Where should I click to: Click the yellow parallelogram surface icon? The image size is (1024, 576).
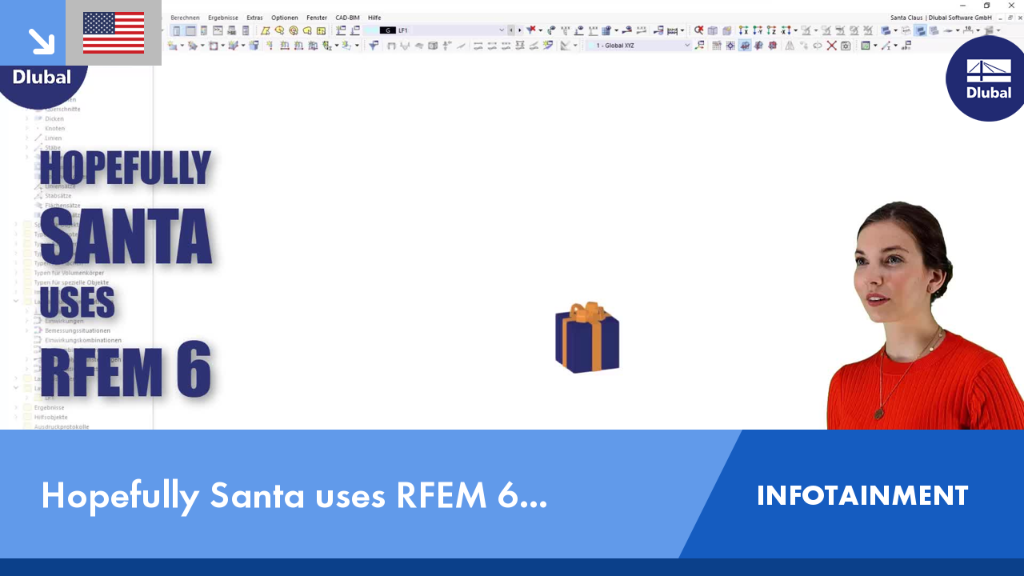tap(265, 31)
